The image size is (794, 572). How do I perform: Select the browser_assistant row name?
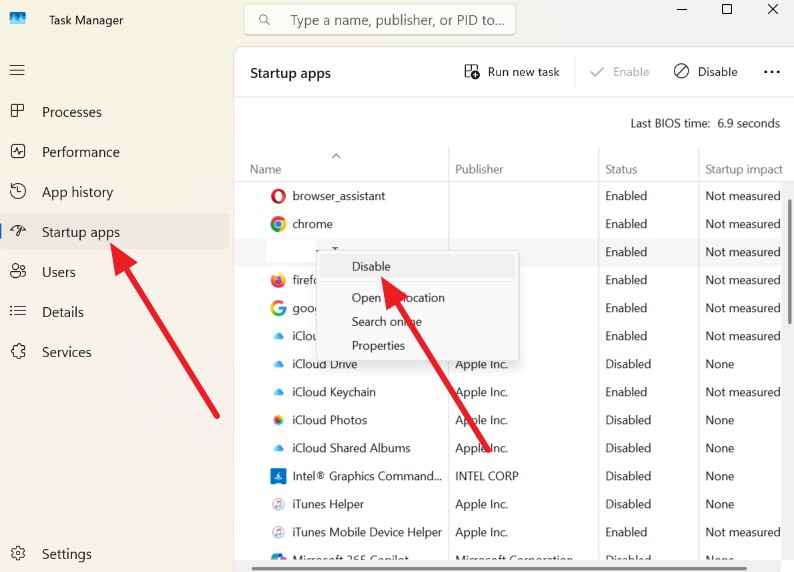(x=338, y=196)
